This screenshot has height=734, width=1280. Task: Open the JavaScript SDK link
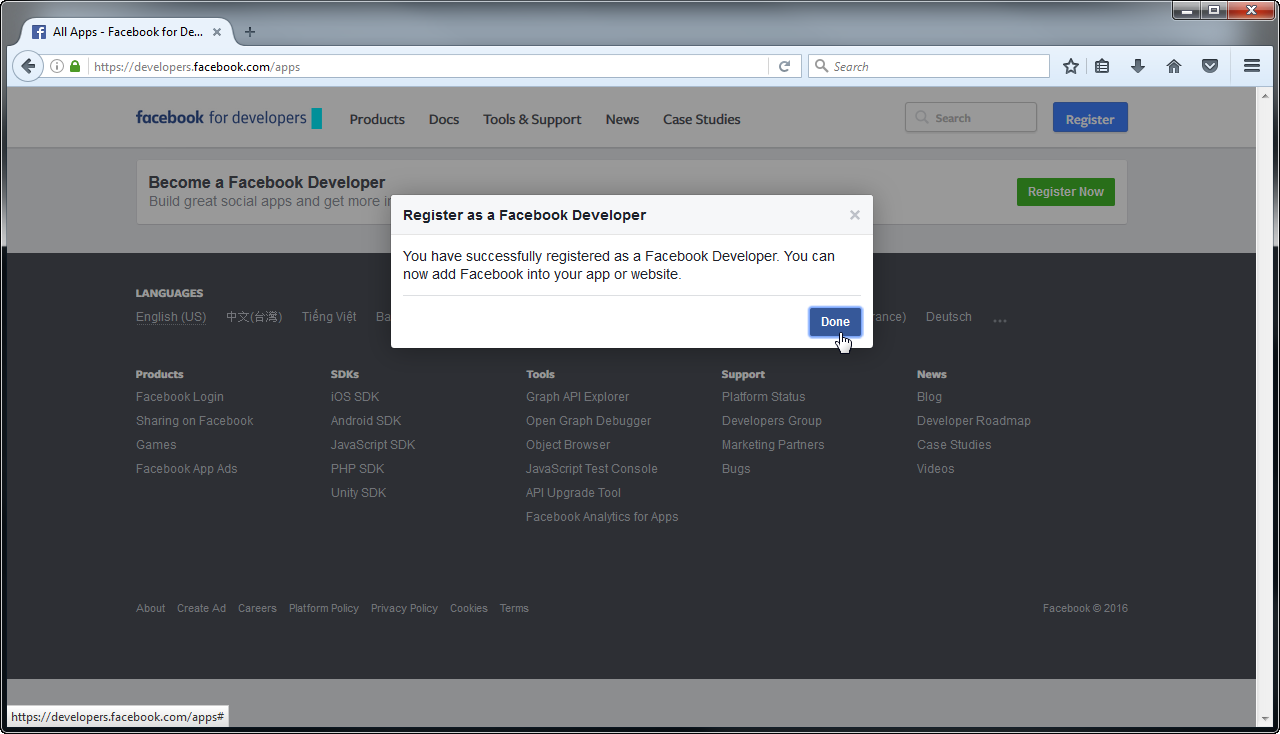click(x=373, y=445)
